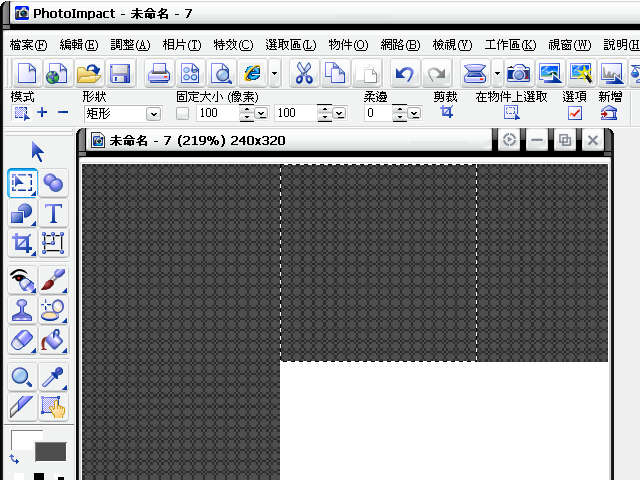Select the Remove Red Eye tool

tap(22, 280)
